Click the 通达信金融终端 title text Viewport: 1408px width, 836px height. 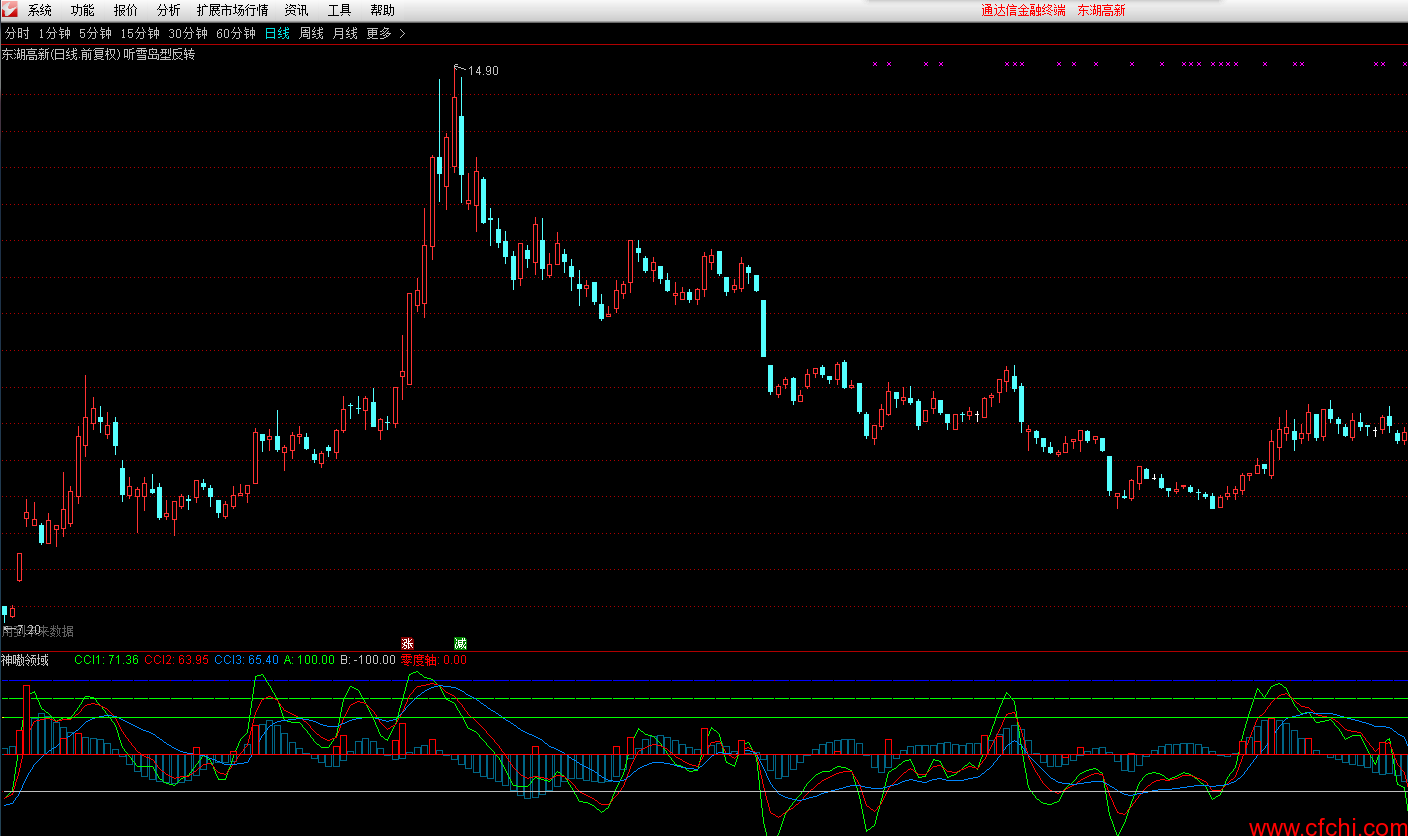click(1023, 11)
